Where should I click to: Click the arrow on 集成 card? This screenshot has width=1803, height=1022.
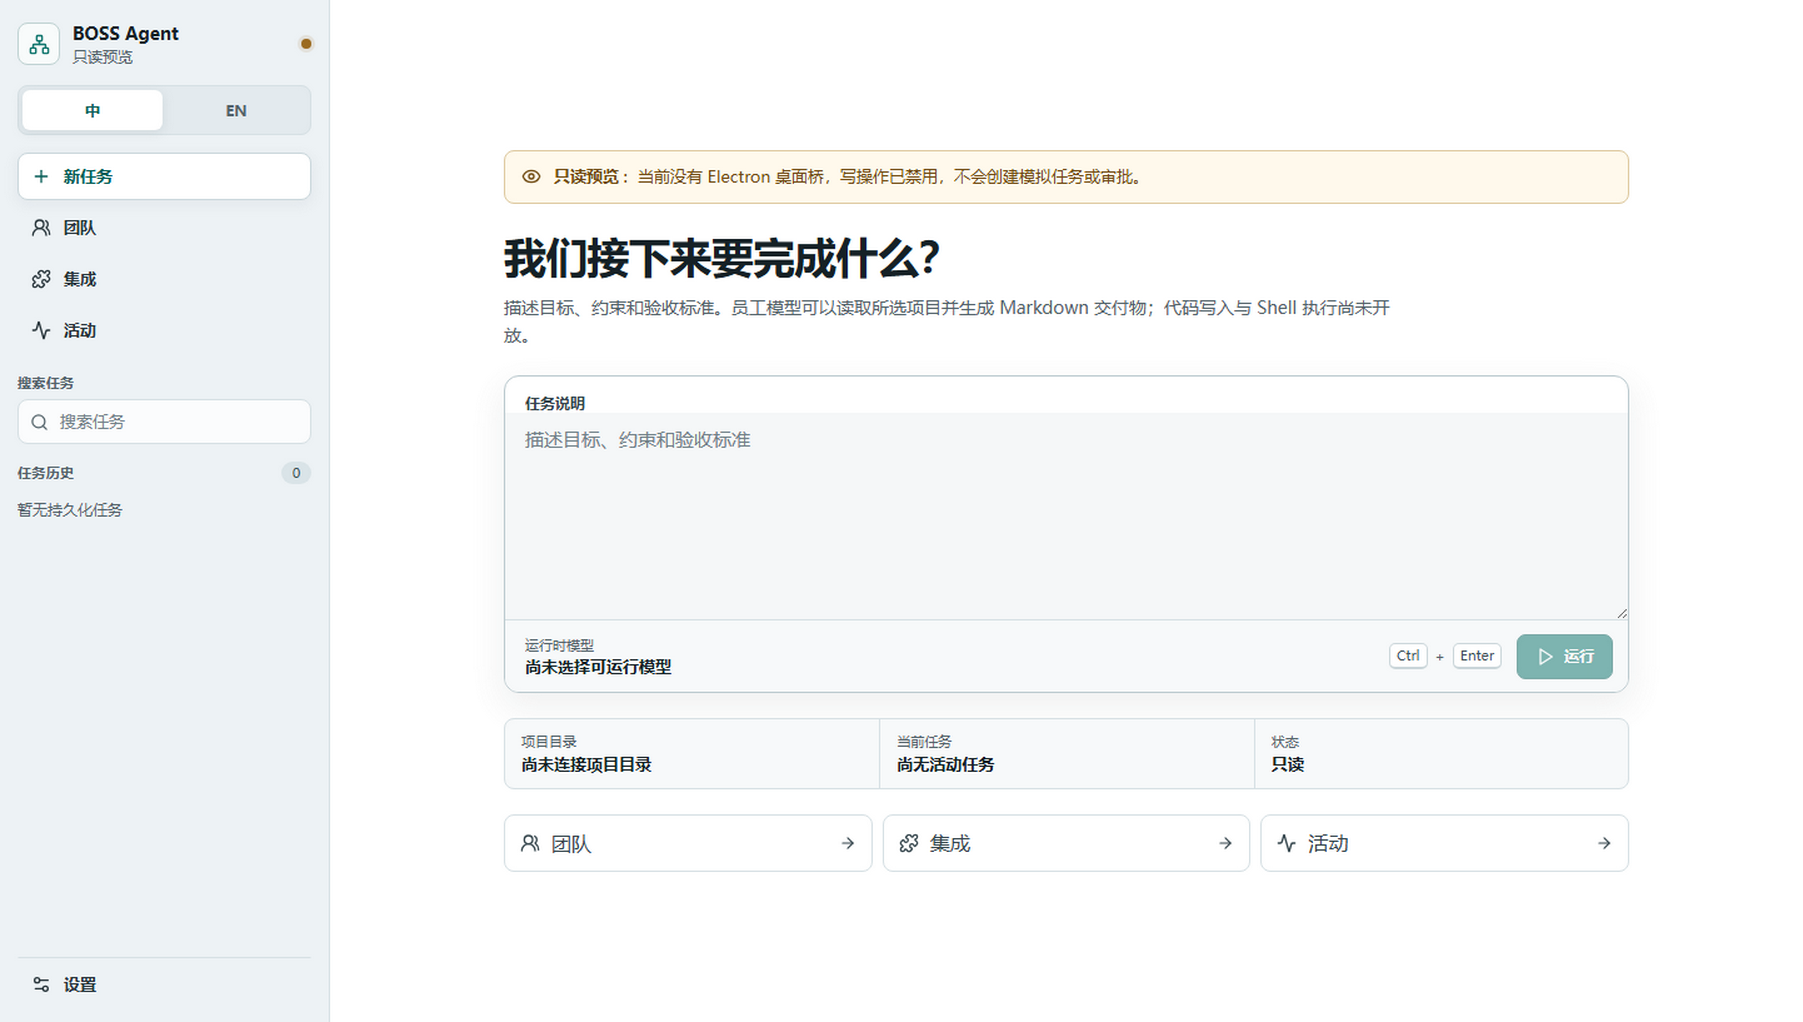tap(1225, 843)
